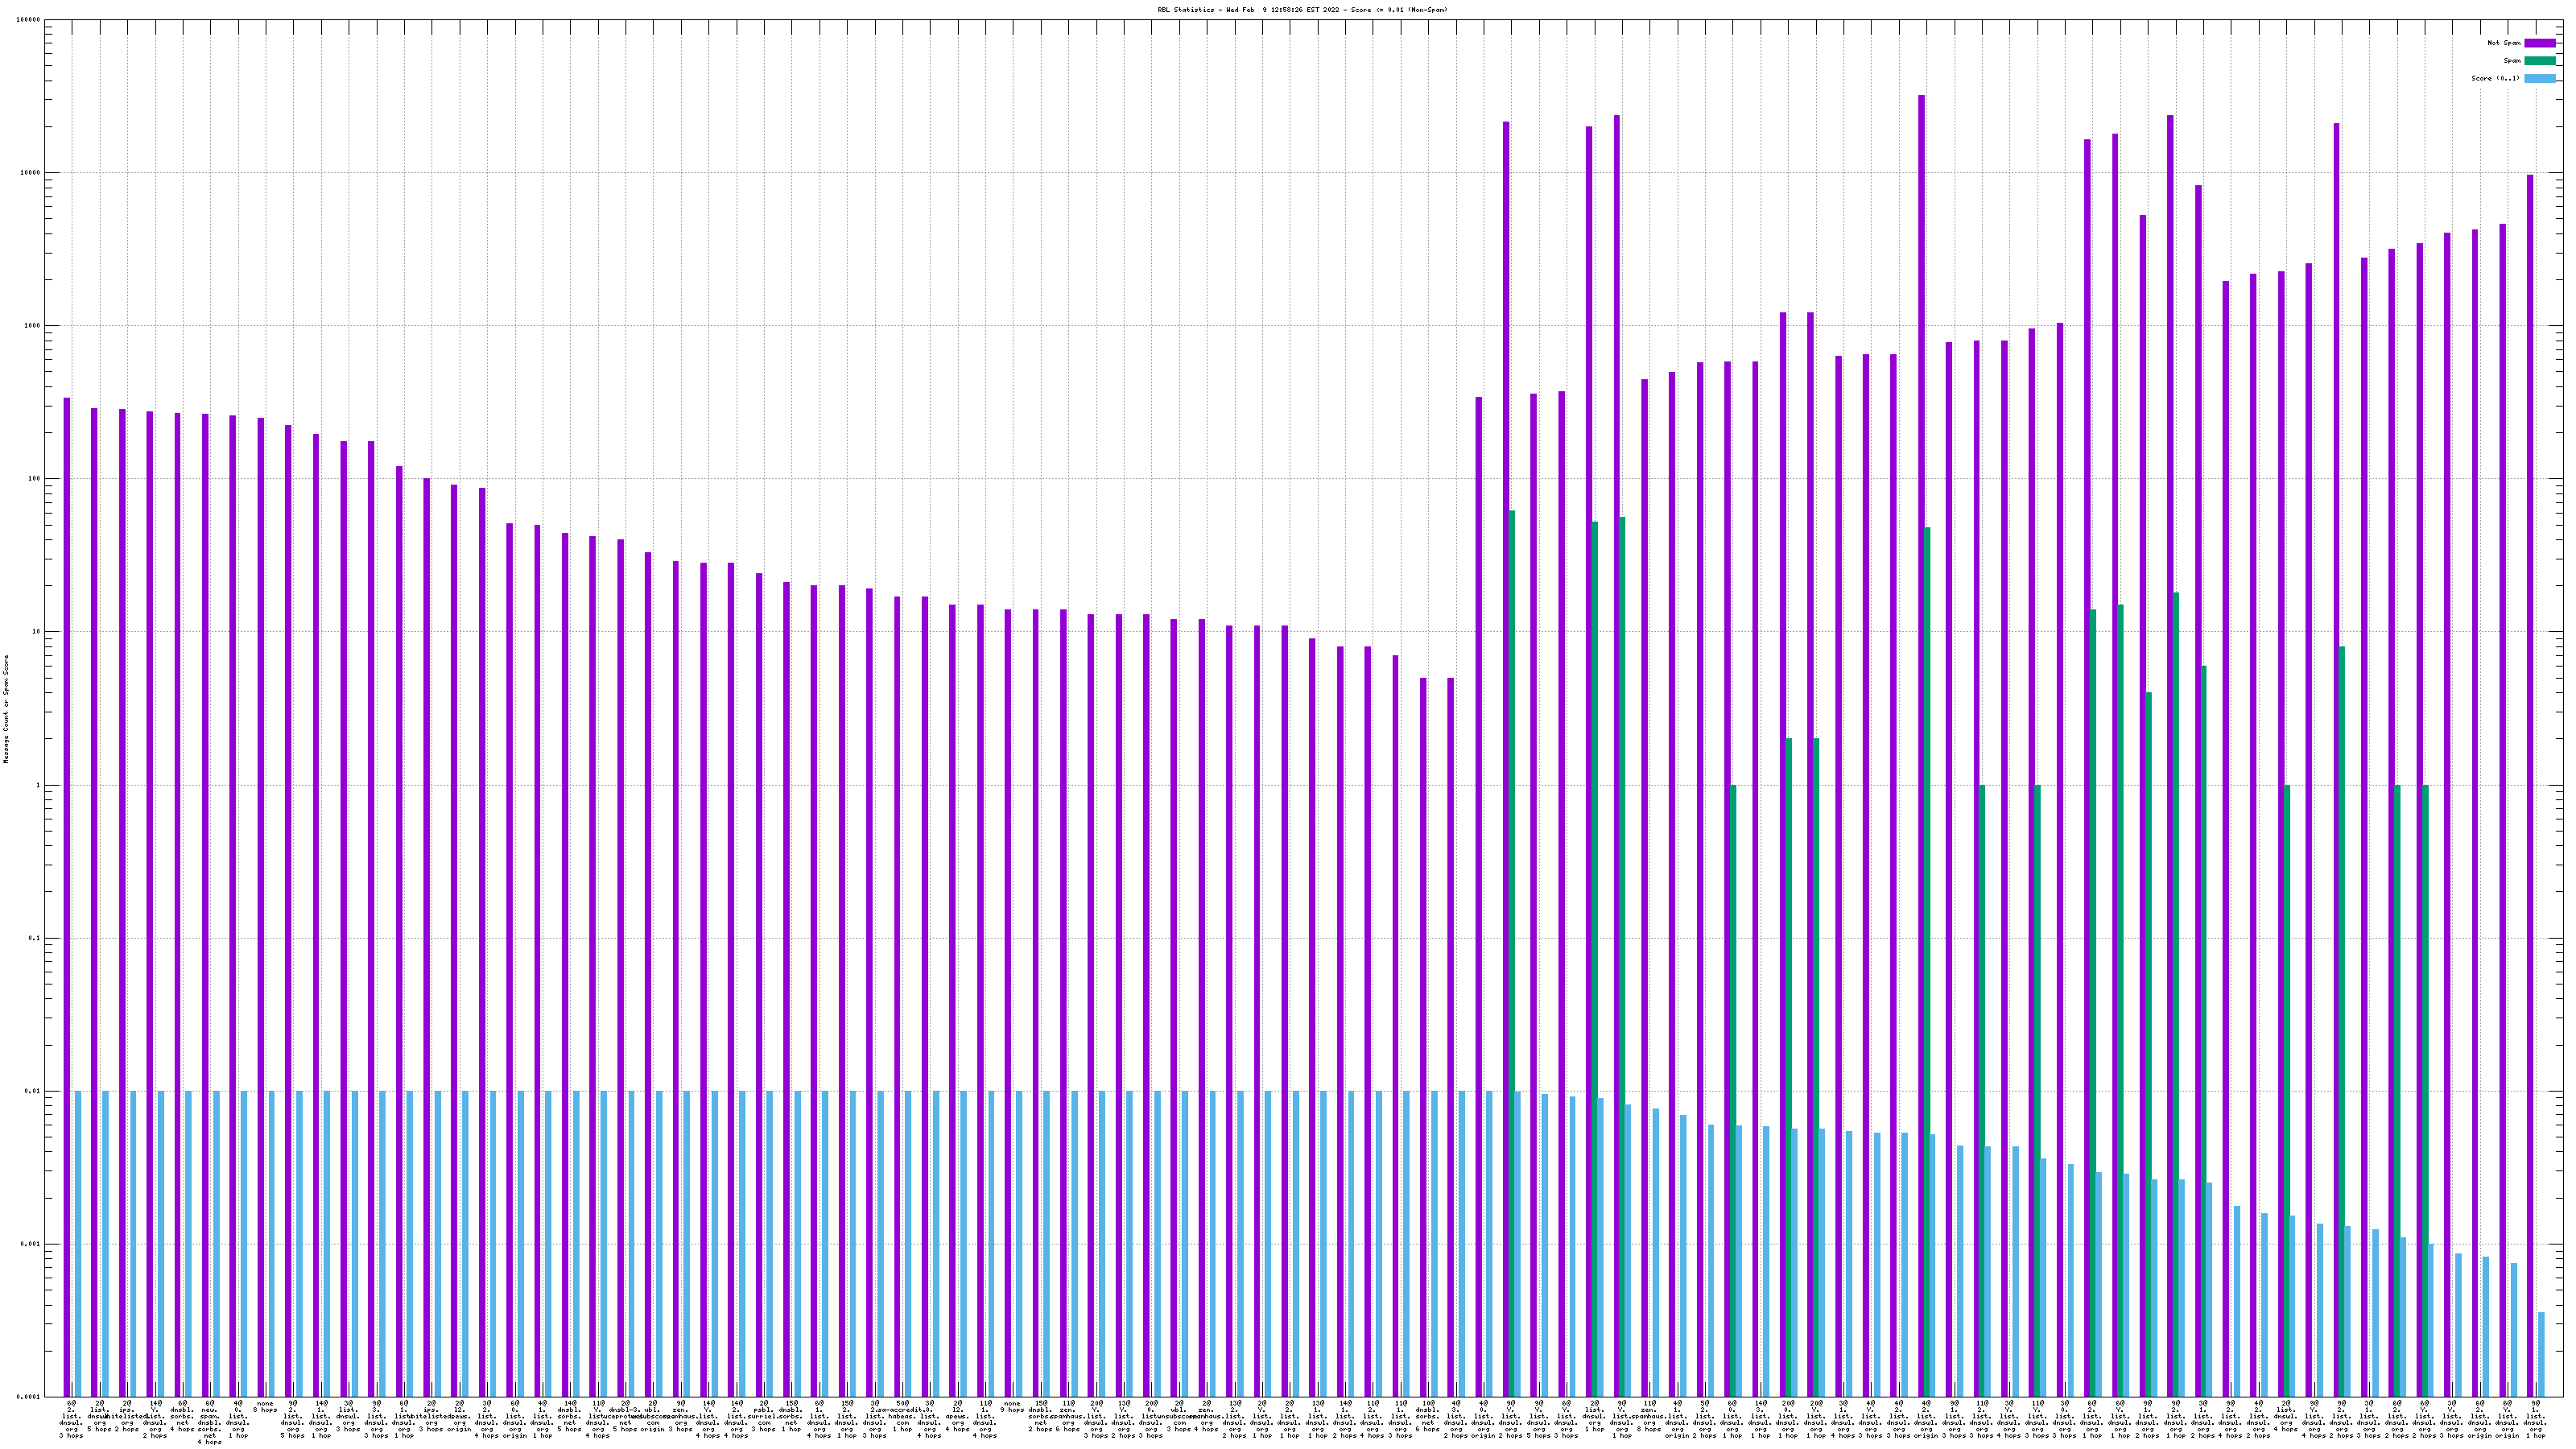2576x1449 pixels.
Task: Click the 0.0001 y-axis tick label
Action: (x=29, y=1397)
